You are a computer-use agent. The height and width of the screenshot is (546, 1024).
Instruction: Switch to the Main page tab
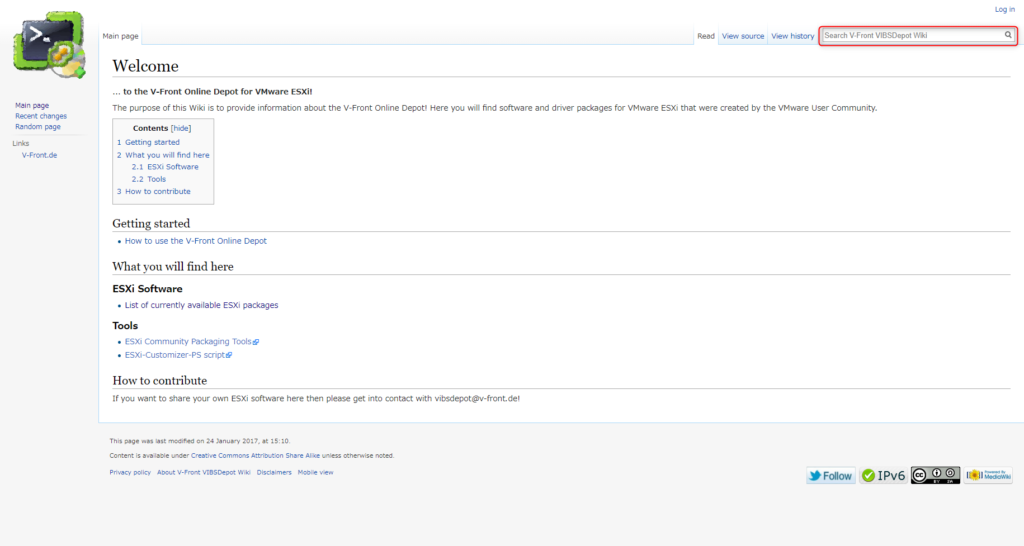tap(120, 36)
